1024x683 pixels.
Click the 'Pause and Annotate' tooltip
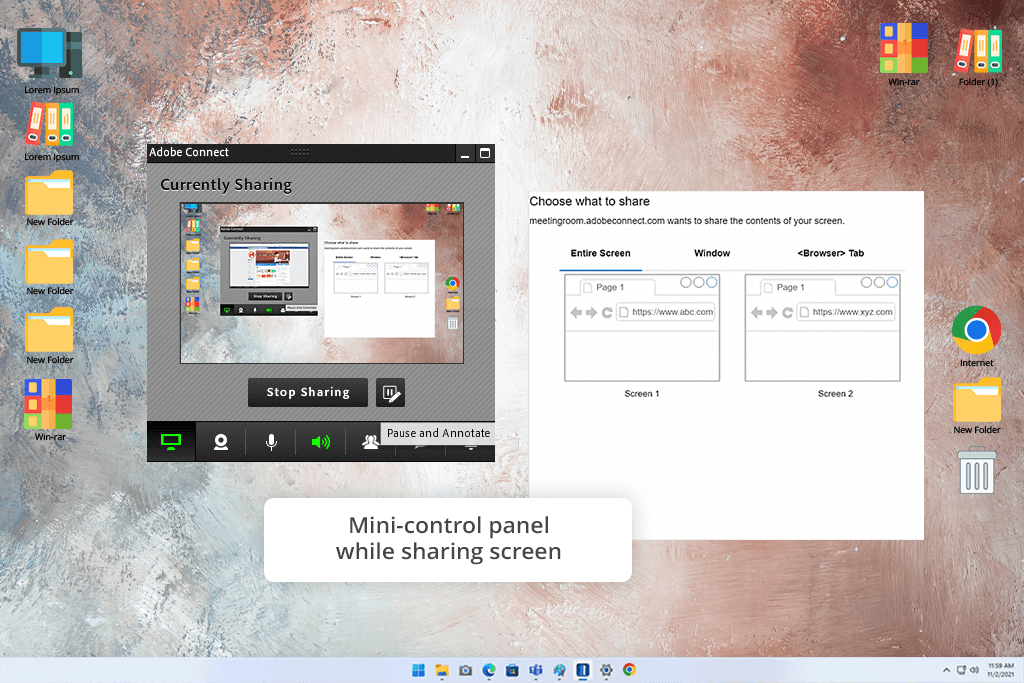click(438, 433)
